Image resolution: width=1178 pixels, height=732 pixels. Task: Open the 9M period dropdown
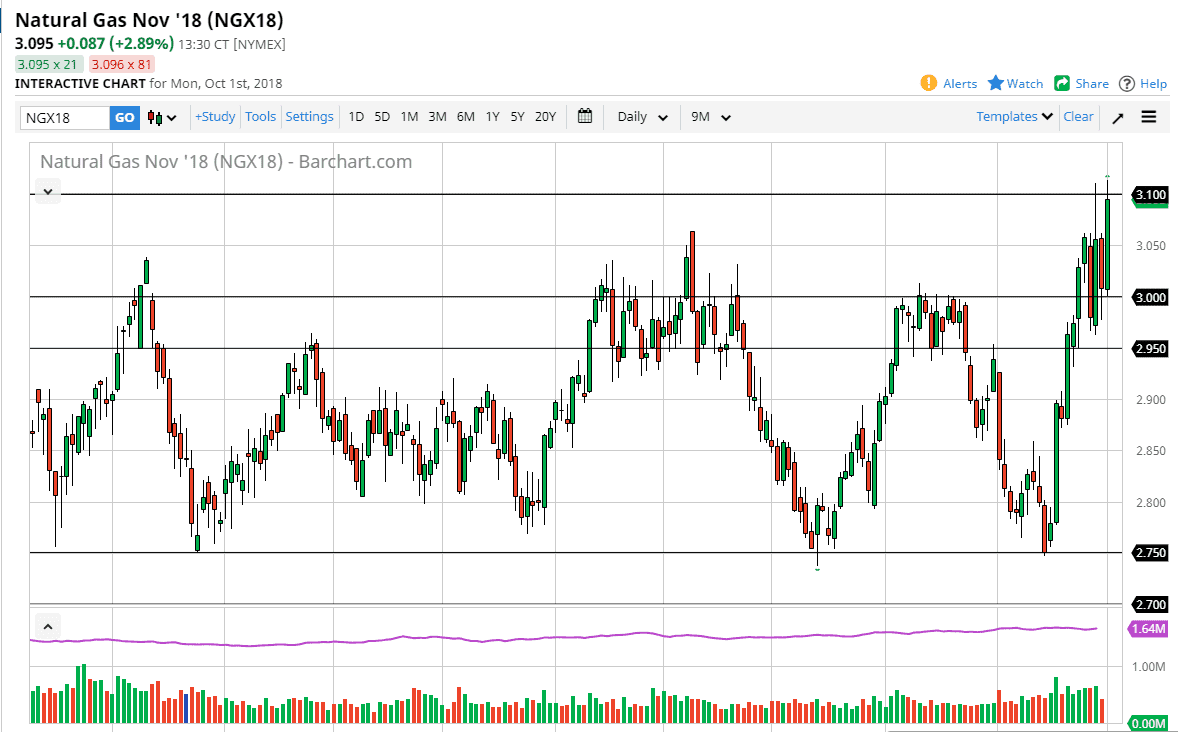pos(711,117)
